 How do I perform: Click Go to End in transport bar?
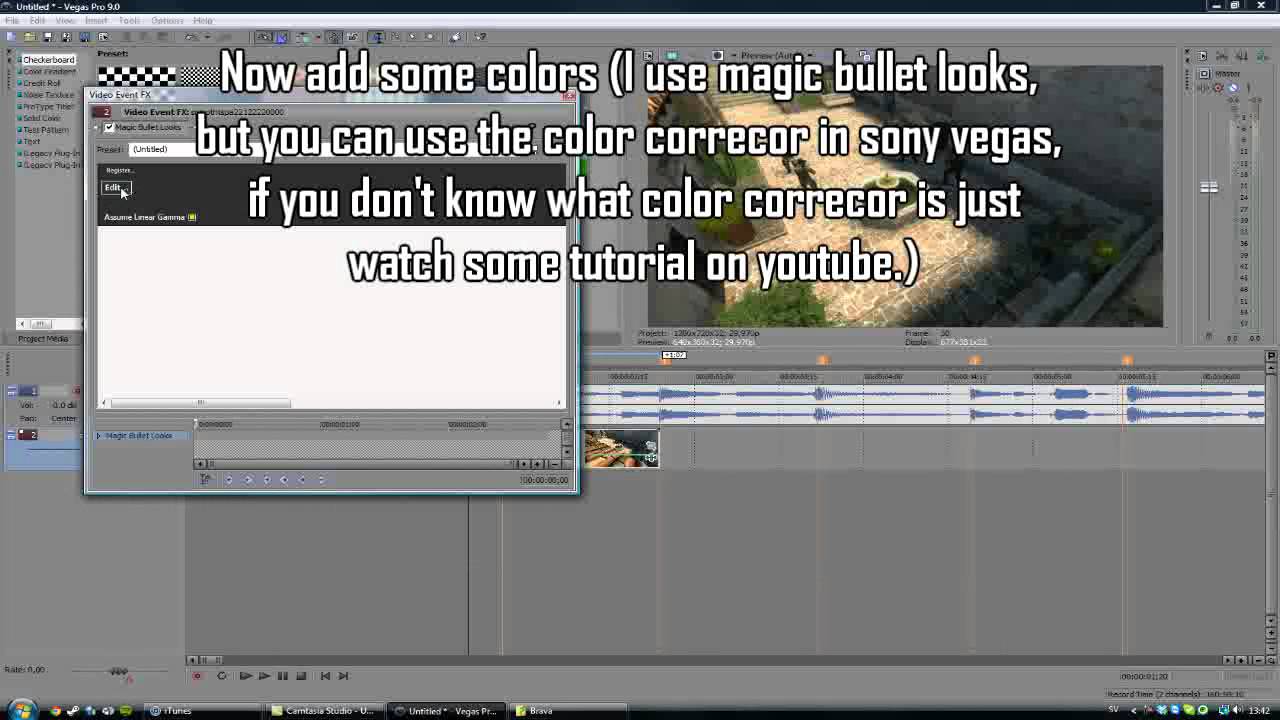(x=343, y=676)
